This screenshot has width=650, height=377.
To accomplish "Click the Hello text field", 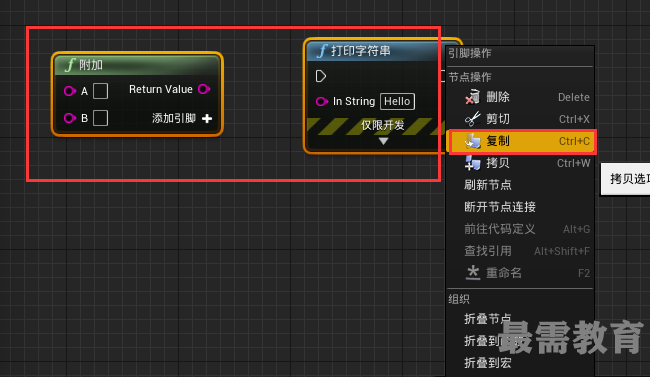I will click(x=397, y=101).
